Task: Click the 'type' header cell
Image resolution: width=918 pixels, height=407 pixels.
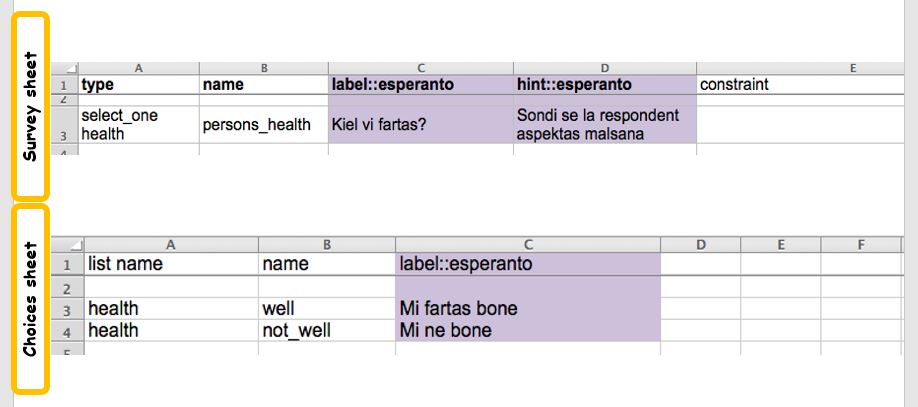Action: coord(139,85)
